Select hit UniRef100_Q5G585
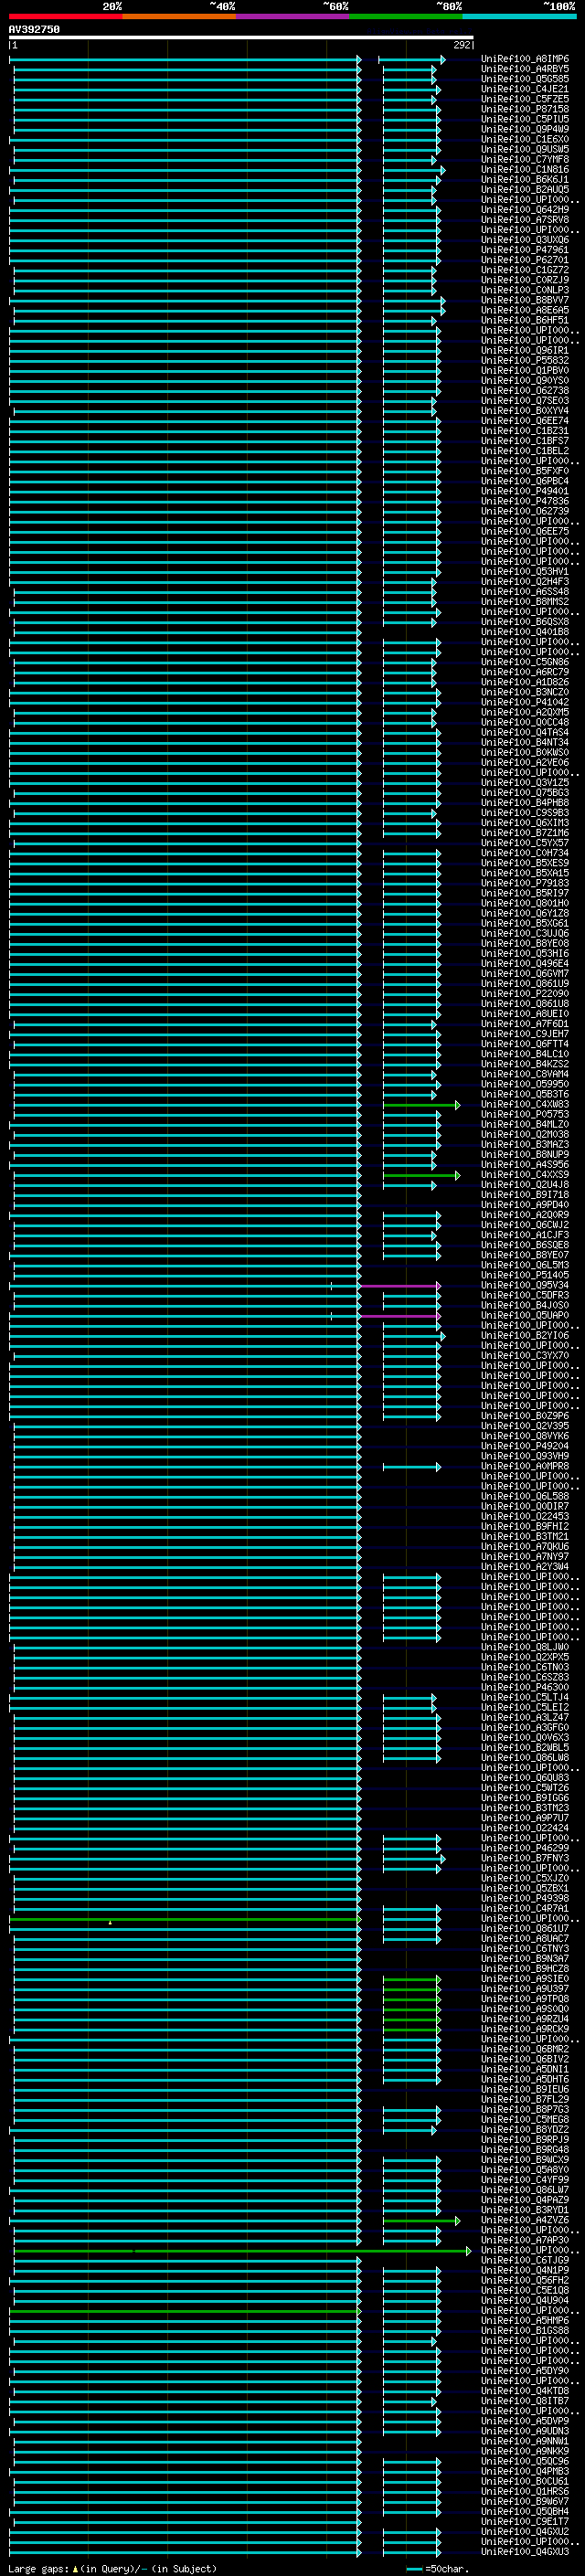Image resolution: width=585 pixels, height=2576 pixels. (525, 79)
